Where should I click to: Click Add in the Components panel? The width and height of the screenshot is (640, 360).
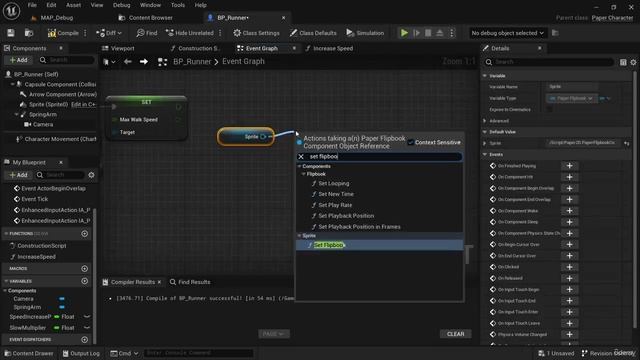18,60
